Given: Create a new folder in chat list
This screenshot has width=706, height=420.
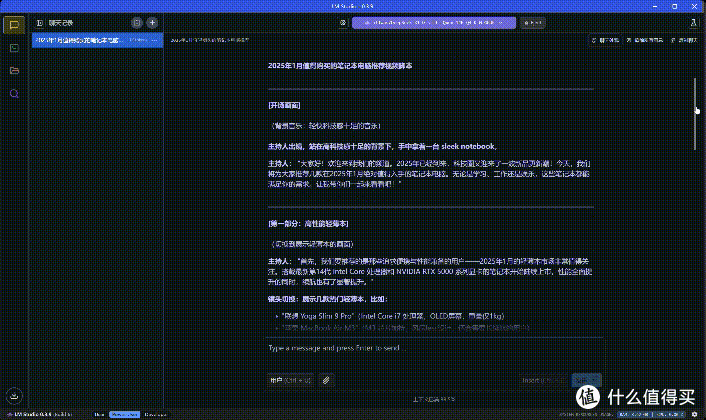Looking at the screenshot, I should pyautogui.click(x=137, y=23).
